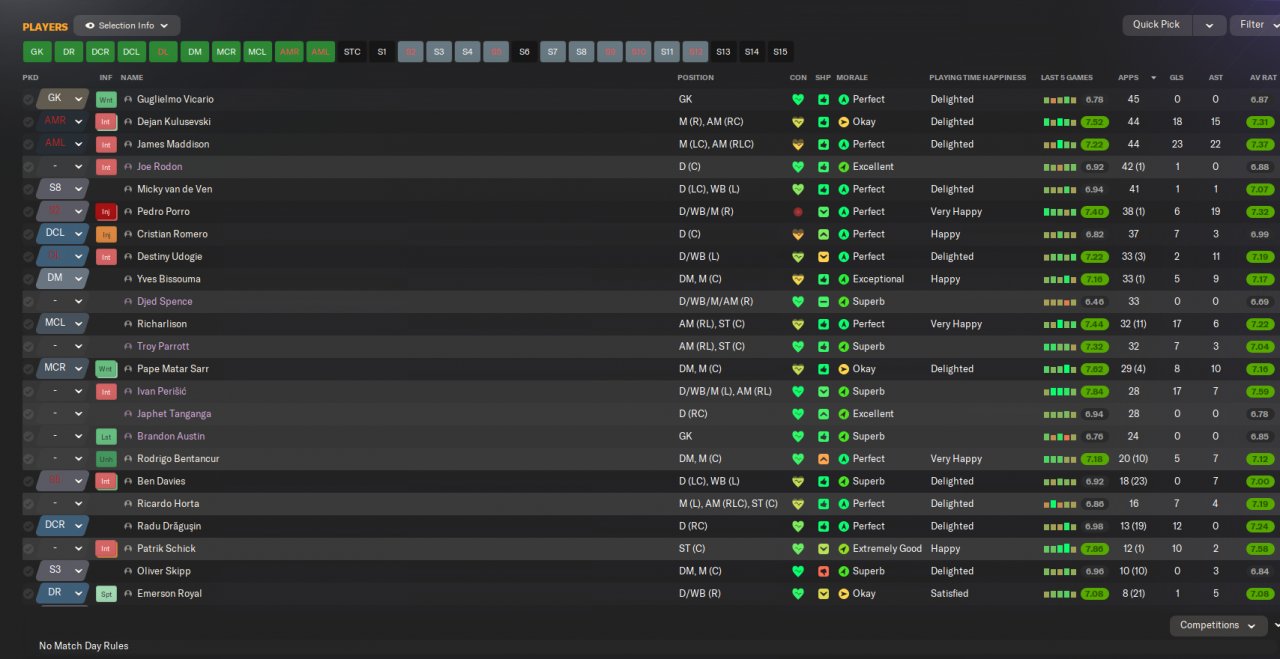Toggle the picked checkbox for Ricardo Horta

click(x=28, y=504)
